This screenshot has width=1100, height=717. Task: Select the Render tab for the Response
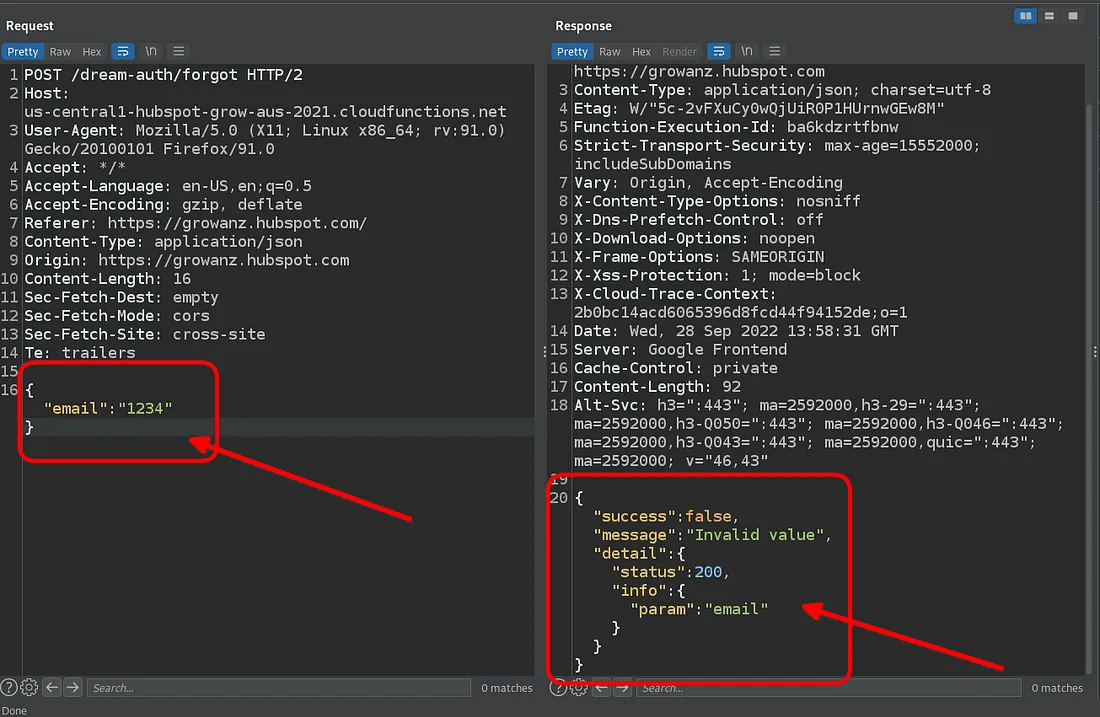679,51
